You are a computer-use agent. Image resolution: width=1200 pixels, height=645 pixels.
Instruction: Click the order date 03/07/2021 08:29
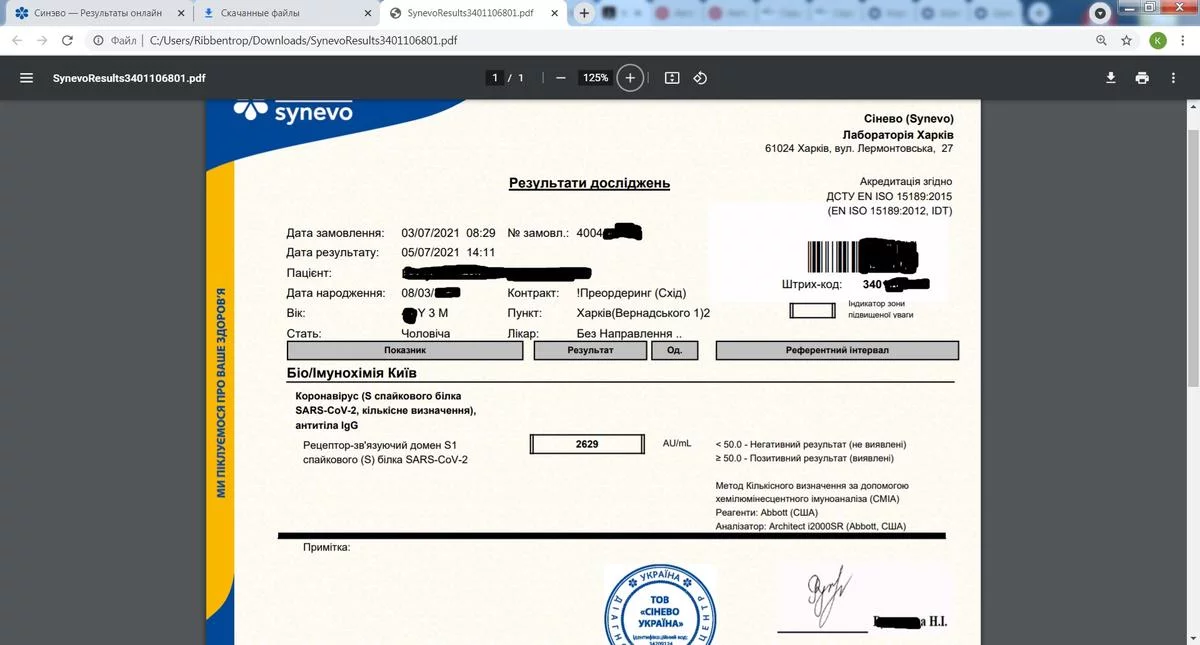coord(448,233)
